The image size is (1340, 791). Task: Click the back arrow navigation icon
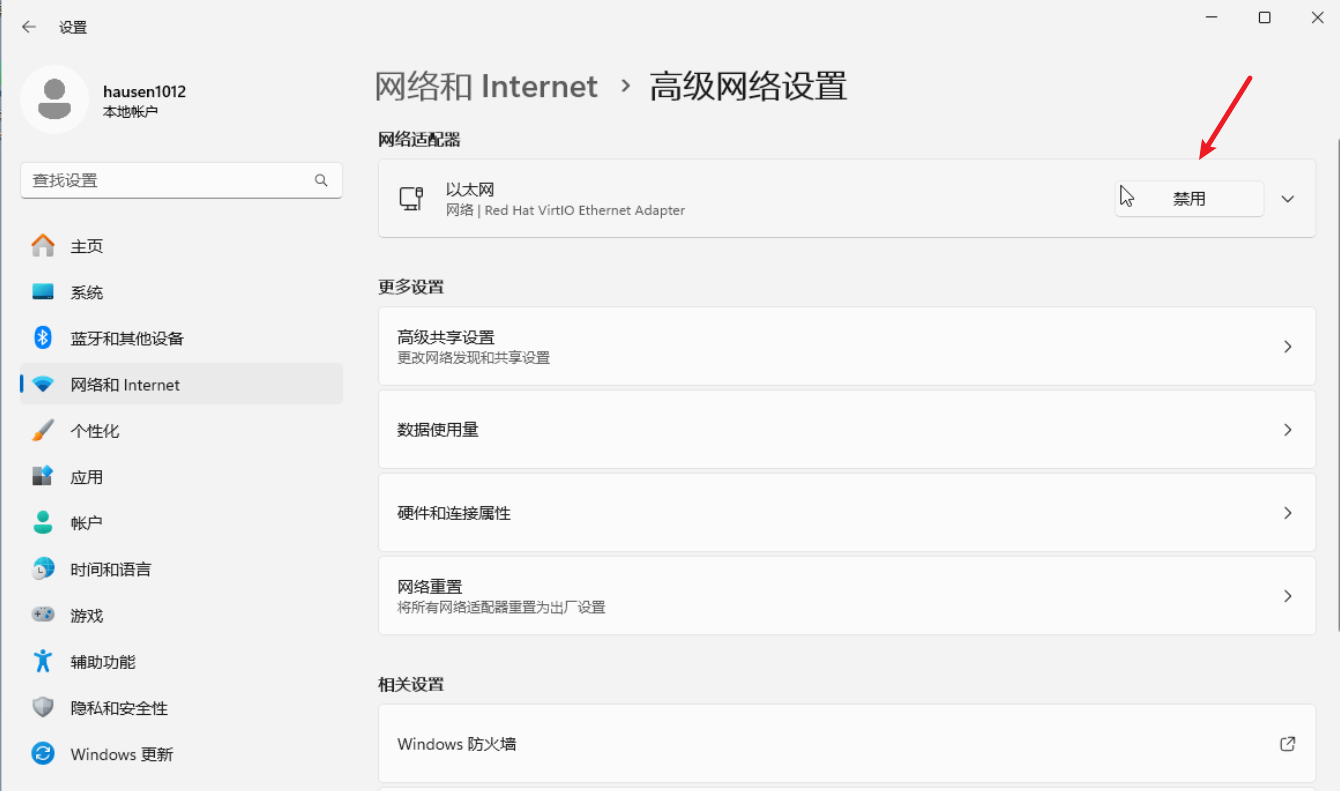click(26, 27)
